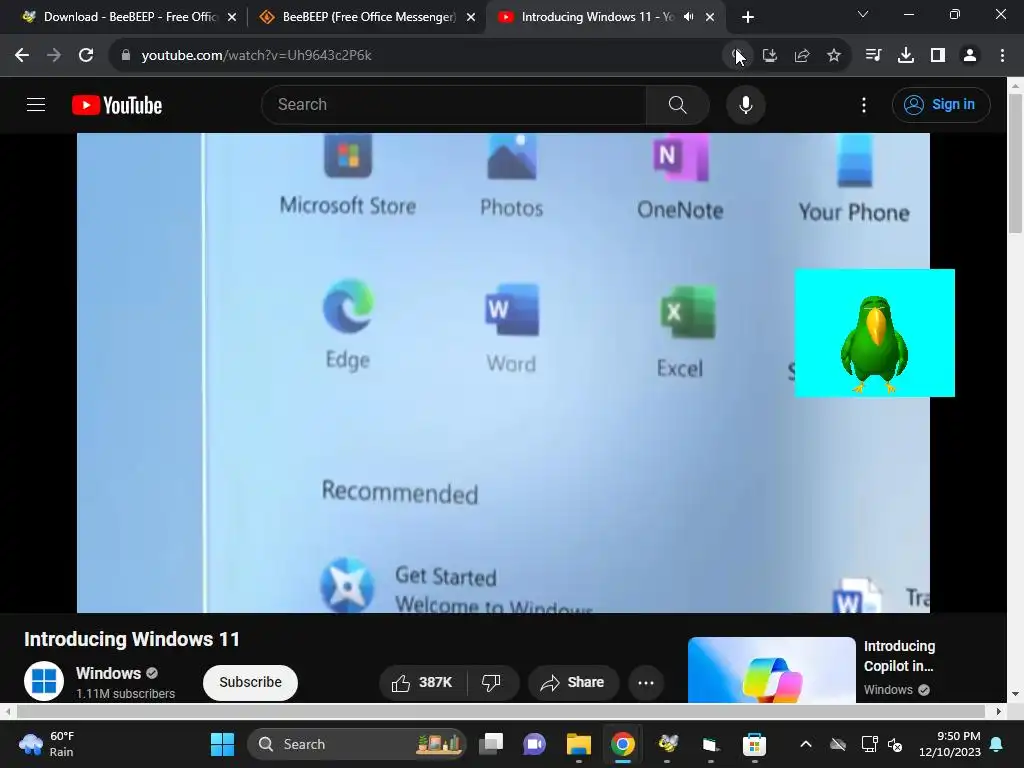The image size is (1024, 768).
Task: Open Teams Chat from taskbar
Action: 534,744
